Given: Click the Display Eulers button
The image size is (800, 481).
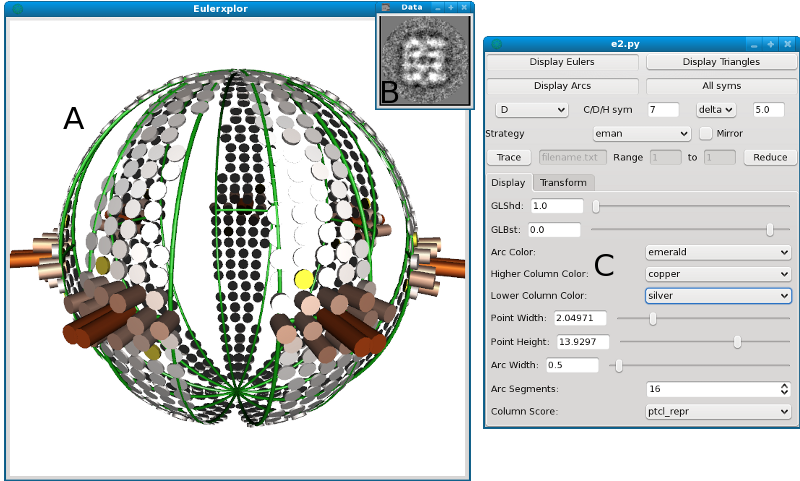Looking at the screenshot, I should [562, 62].
